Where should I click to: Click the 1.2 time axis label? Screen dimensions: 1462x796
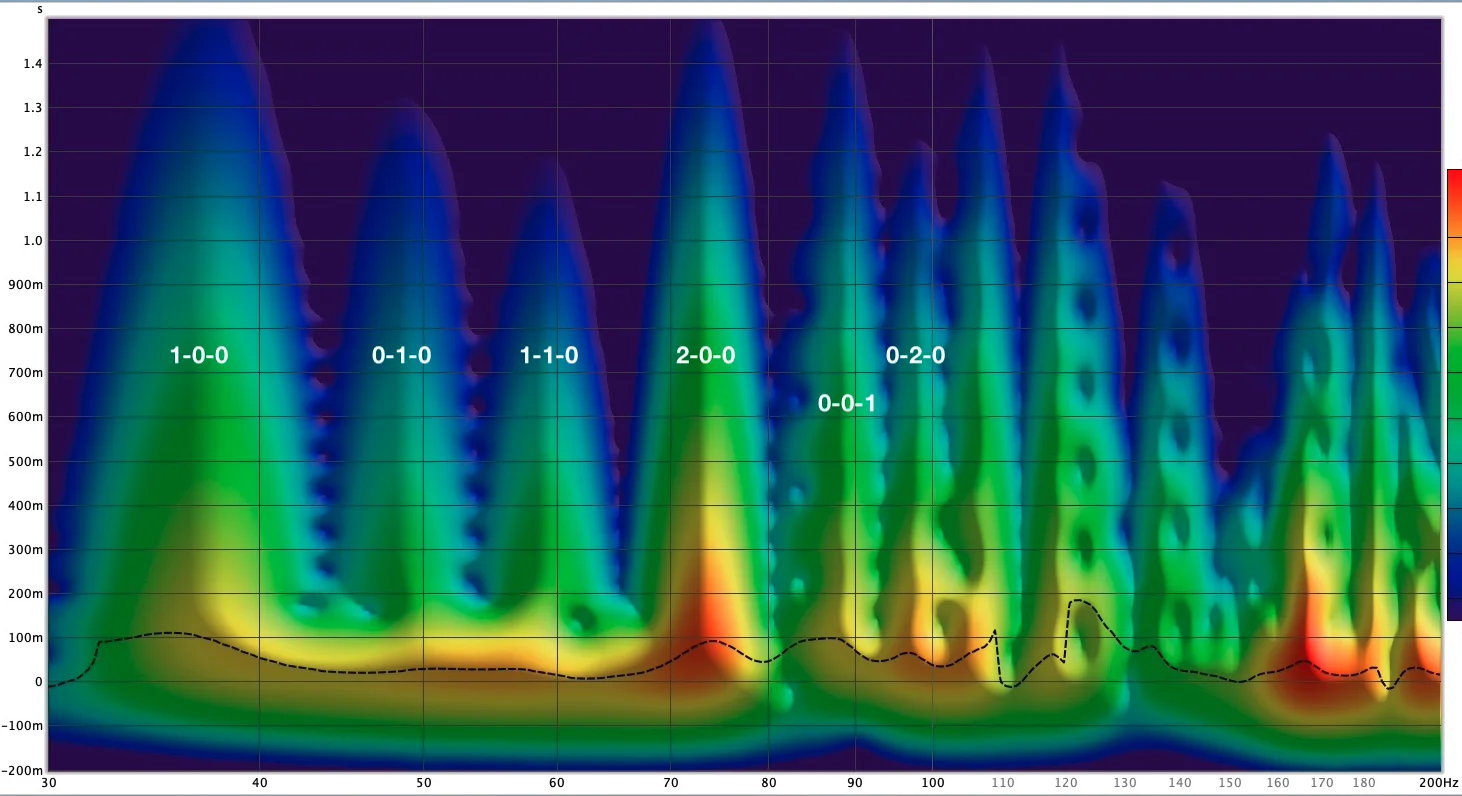click(x=33, y=152)
